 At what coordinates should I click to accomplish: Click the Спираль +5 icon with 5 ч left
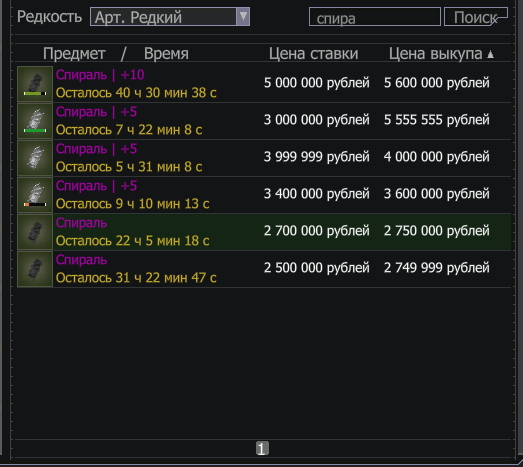35,158
